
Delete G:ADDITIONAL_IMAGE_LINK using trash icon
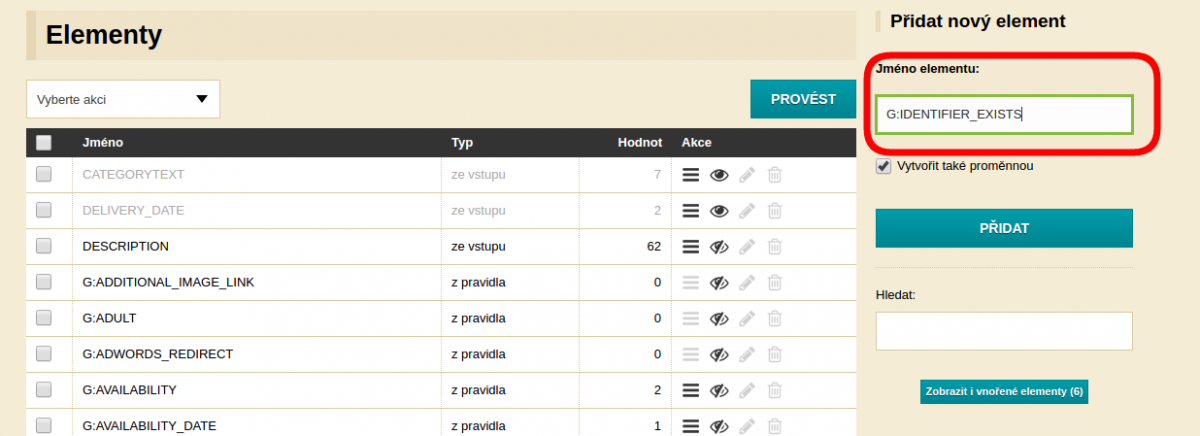(x=774, y=282)
